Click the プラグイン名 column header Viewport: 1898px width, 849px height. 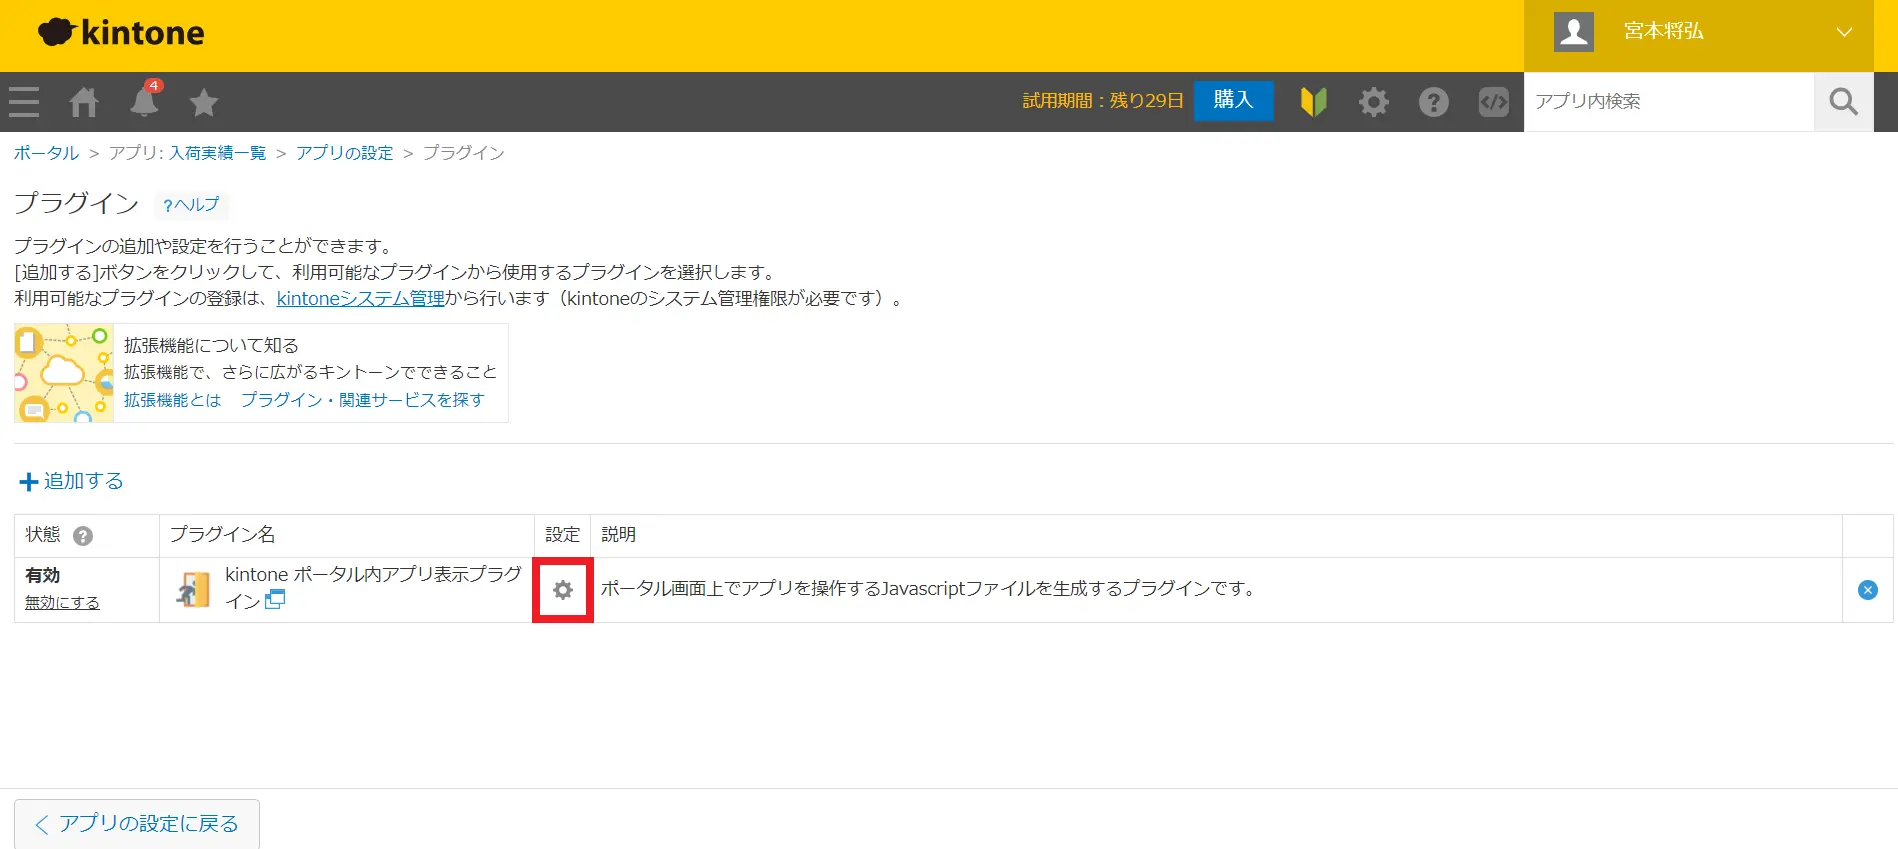[x=222, y=535]
